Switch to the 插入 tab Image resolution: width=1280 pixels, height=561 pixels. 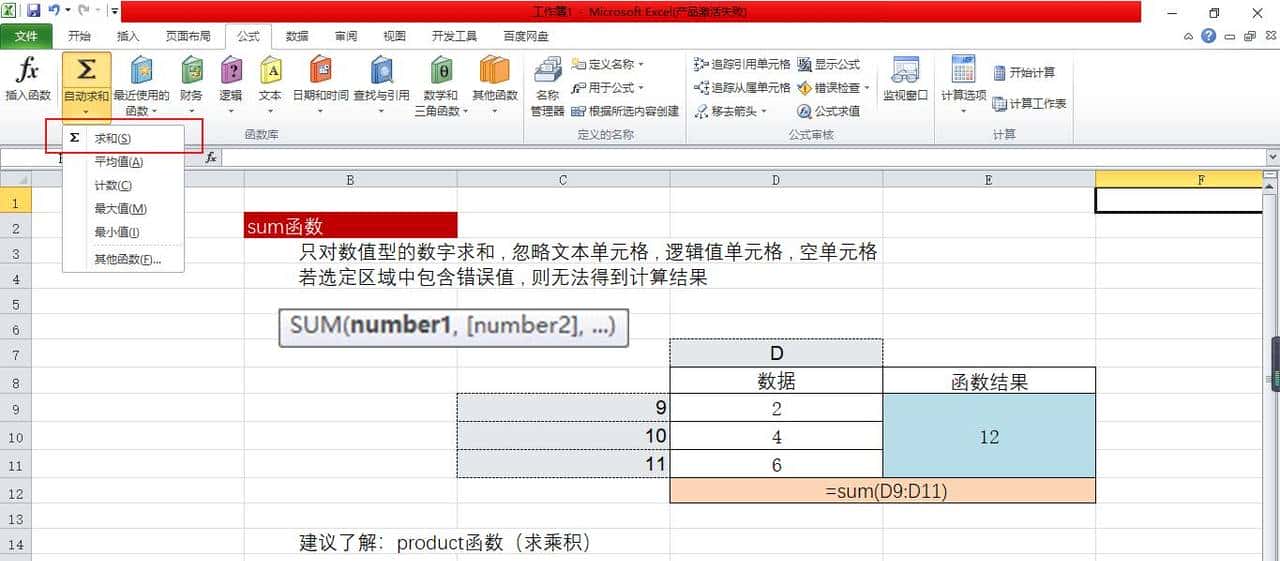pyautogui.click(x=128, y=36)
